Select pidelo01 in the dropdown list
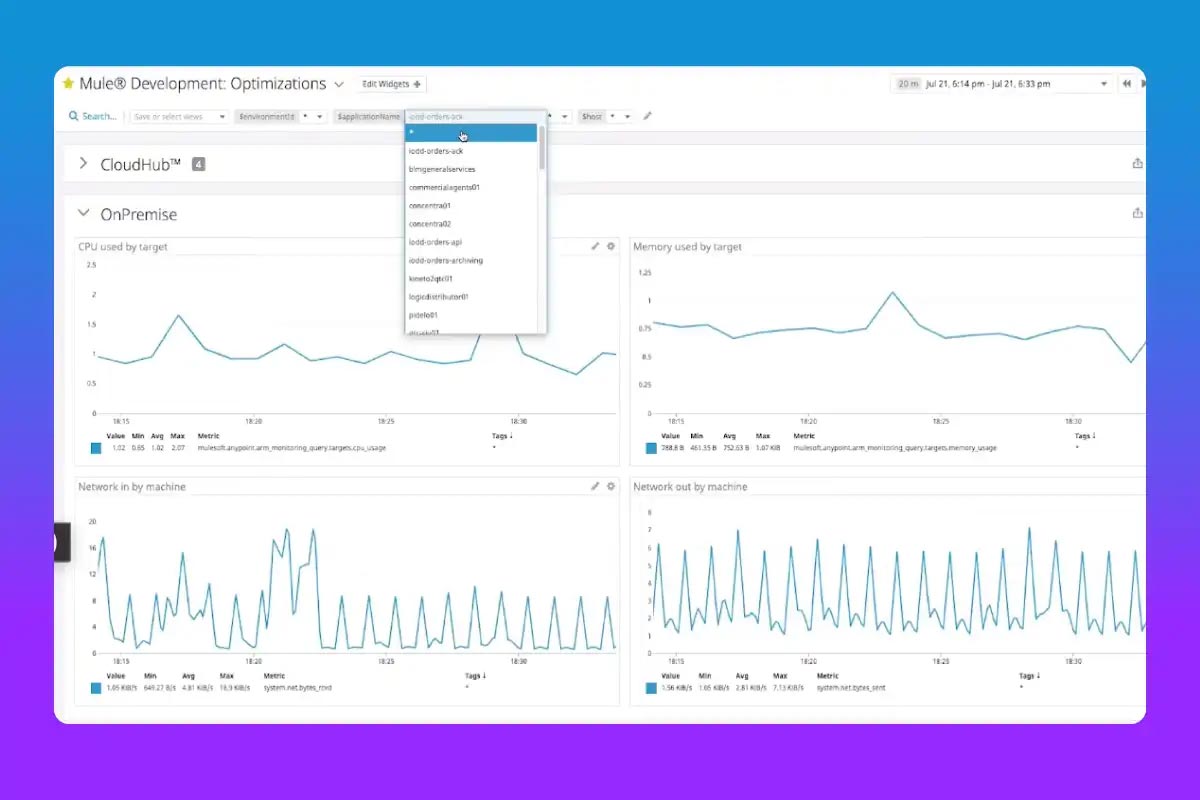This screenshot has width=1200, height=800. 471,314
